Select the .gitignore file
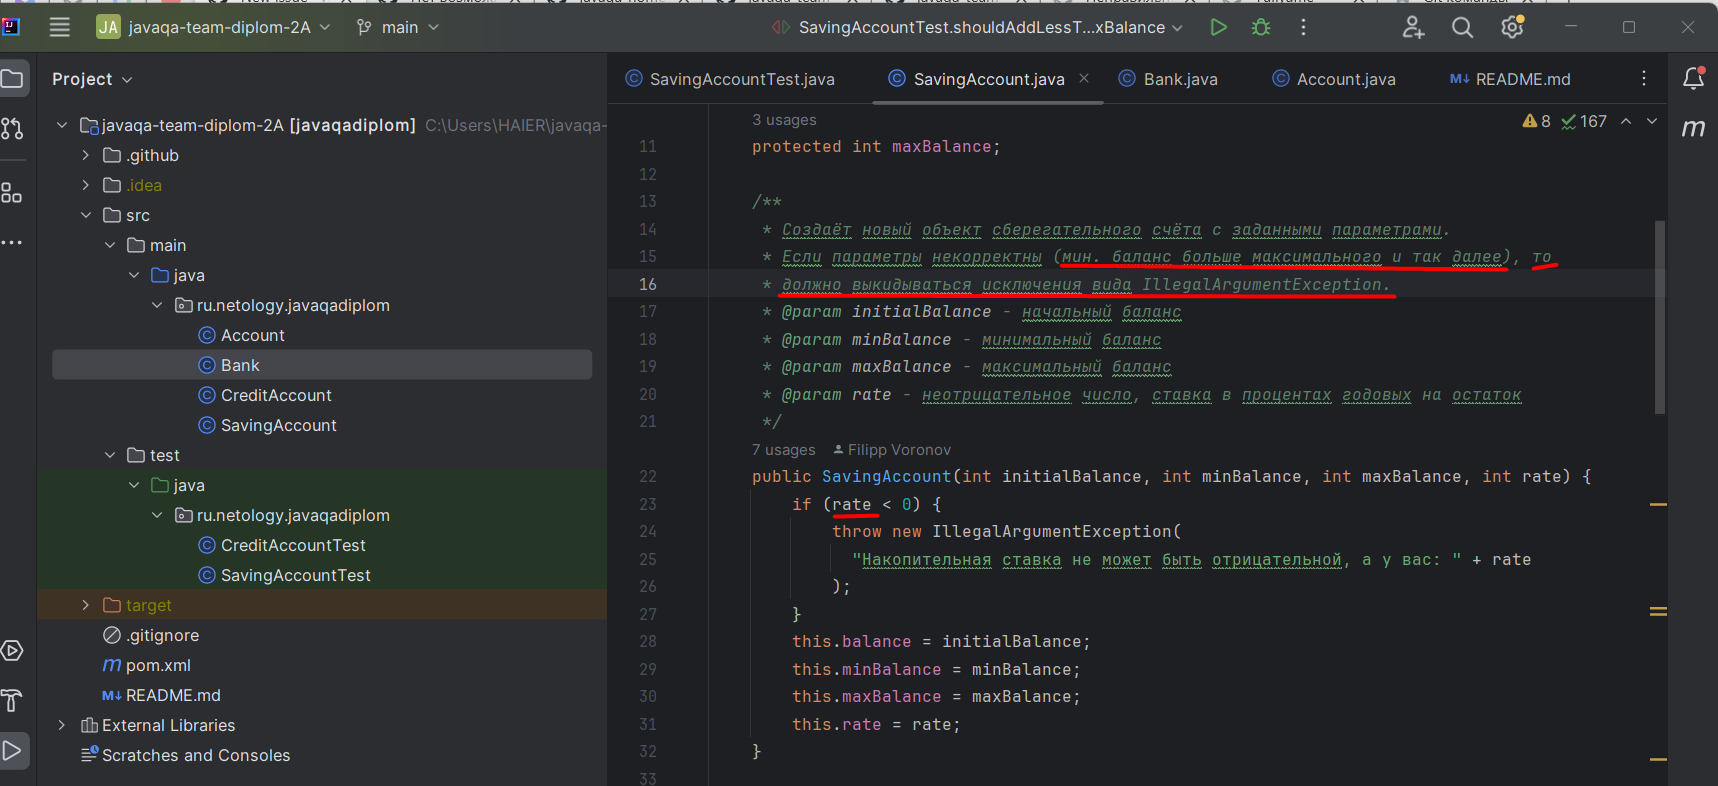The height and width of the screenshot is (786, 1718). click(151, 635)
